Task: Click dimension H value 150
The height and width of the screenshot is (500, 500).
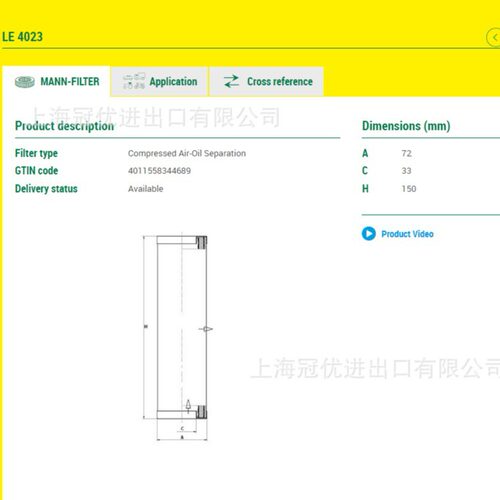Action: pos(409,189)
